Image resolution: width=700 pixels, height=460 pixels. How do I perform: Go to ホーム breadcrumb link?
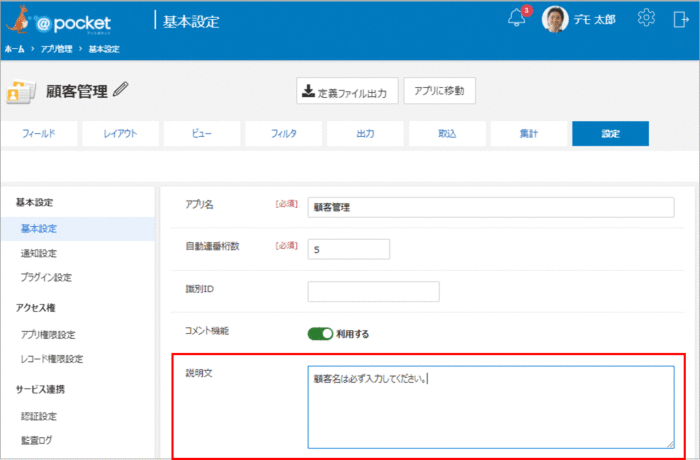(14, 49)
